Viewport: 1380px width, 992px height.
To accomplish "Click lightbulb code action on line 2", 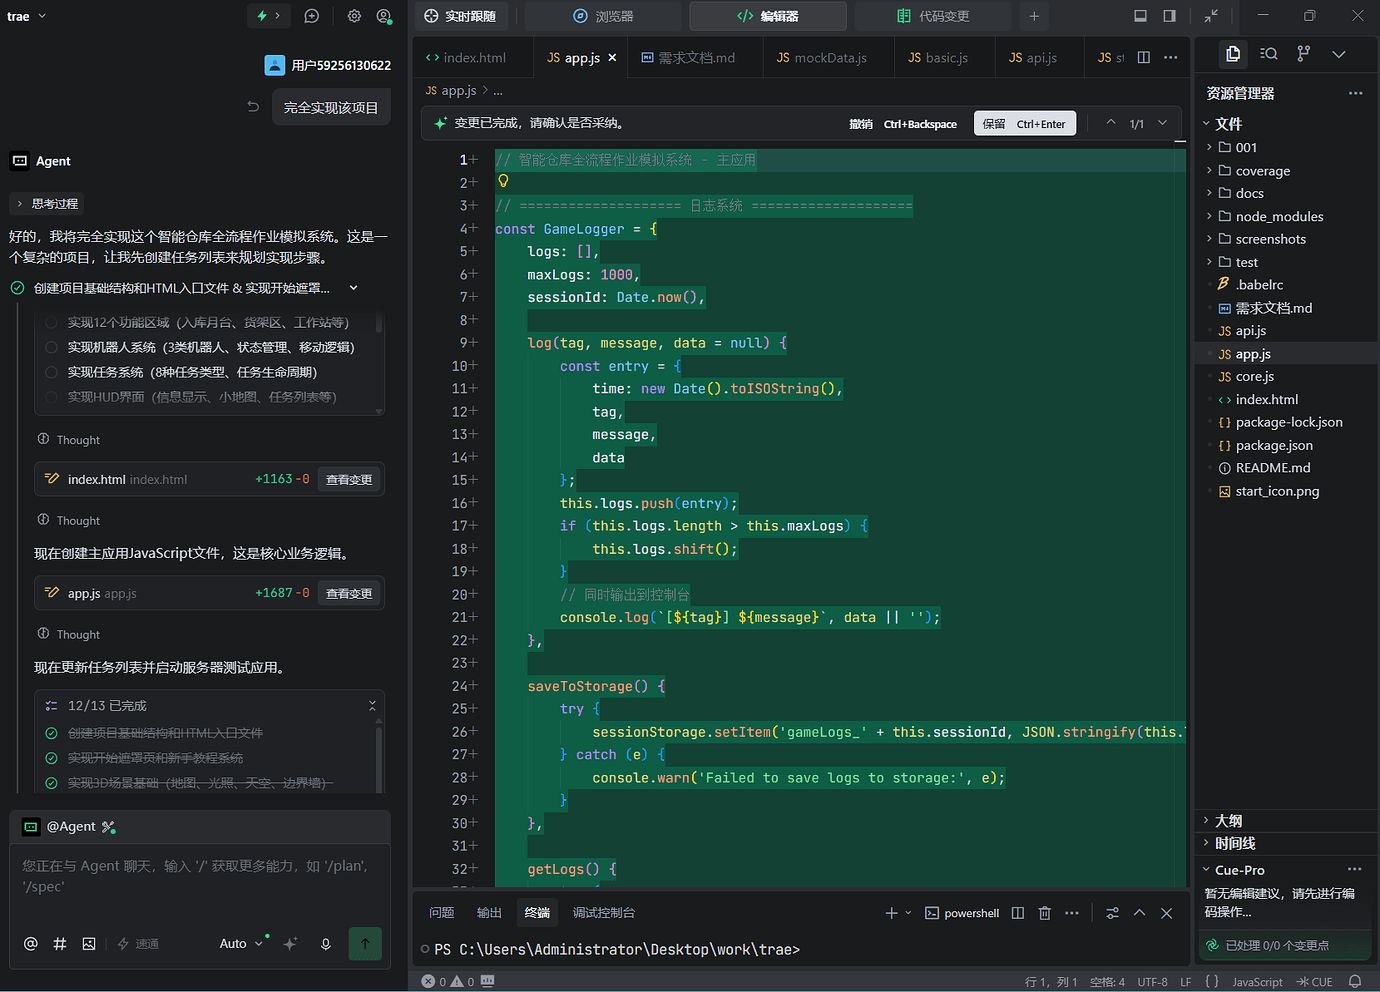I will 503,181.
